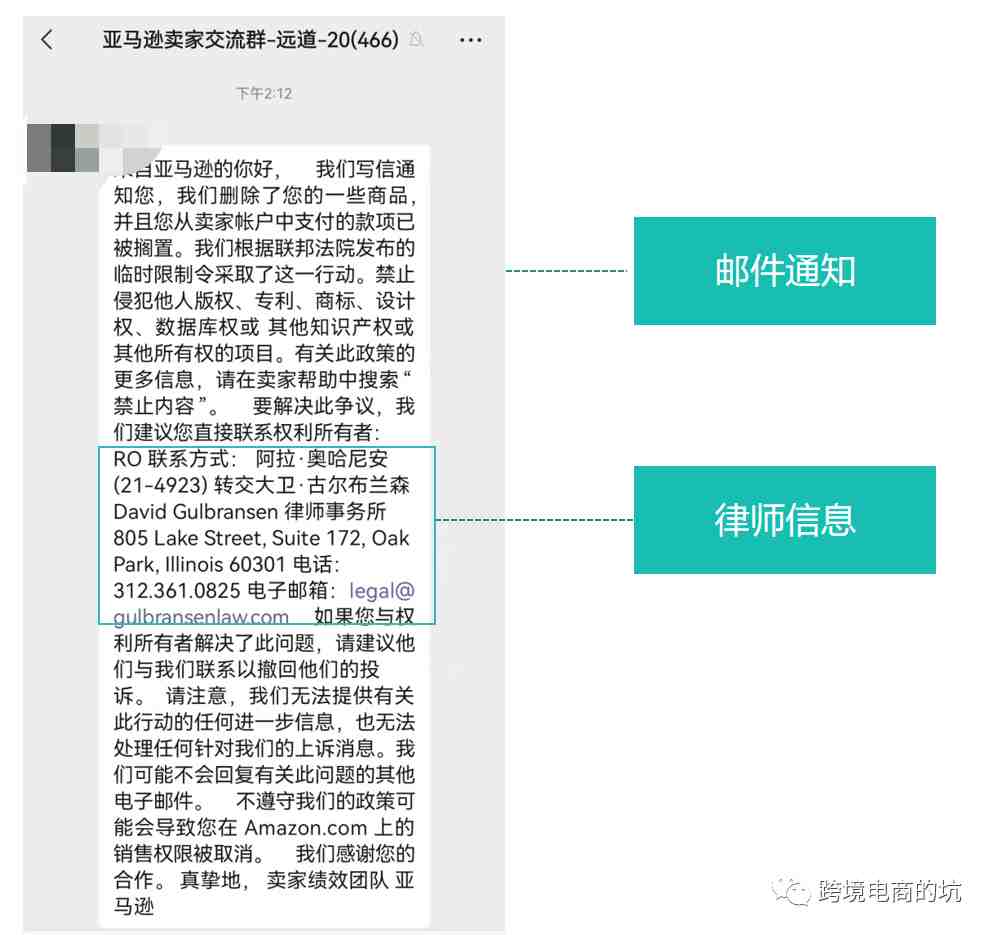This screenshot has height=935, width=994.
Task: Tap the group title 亚马逊卖家交流群-远道-20(466)
Action: (250, 40)
